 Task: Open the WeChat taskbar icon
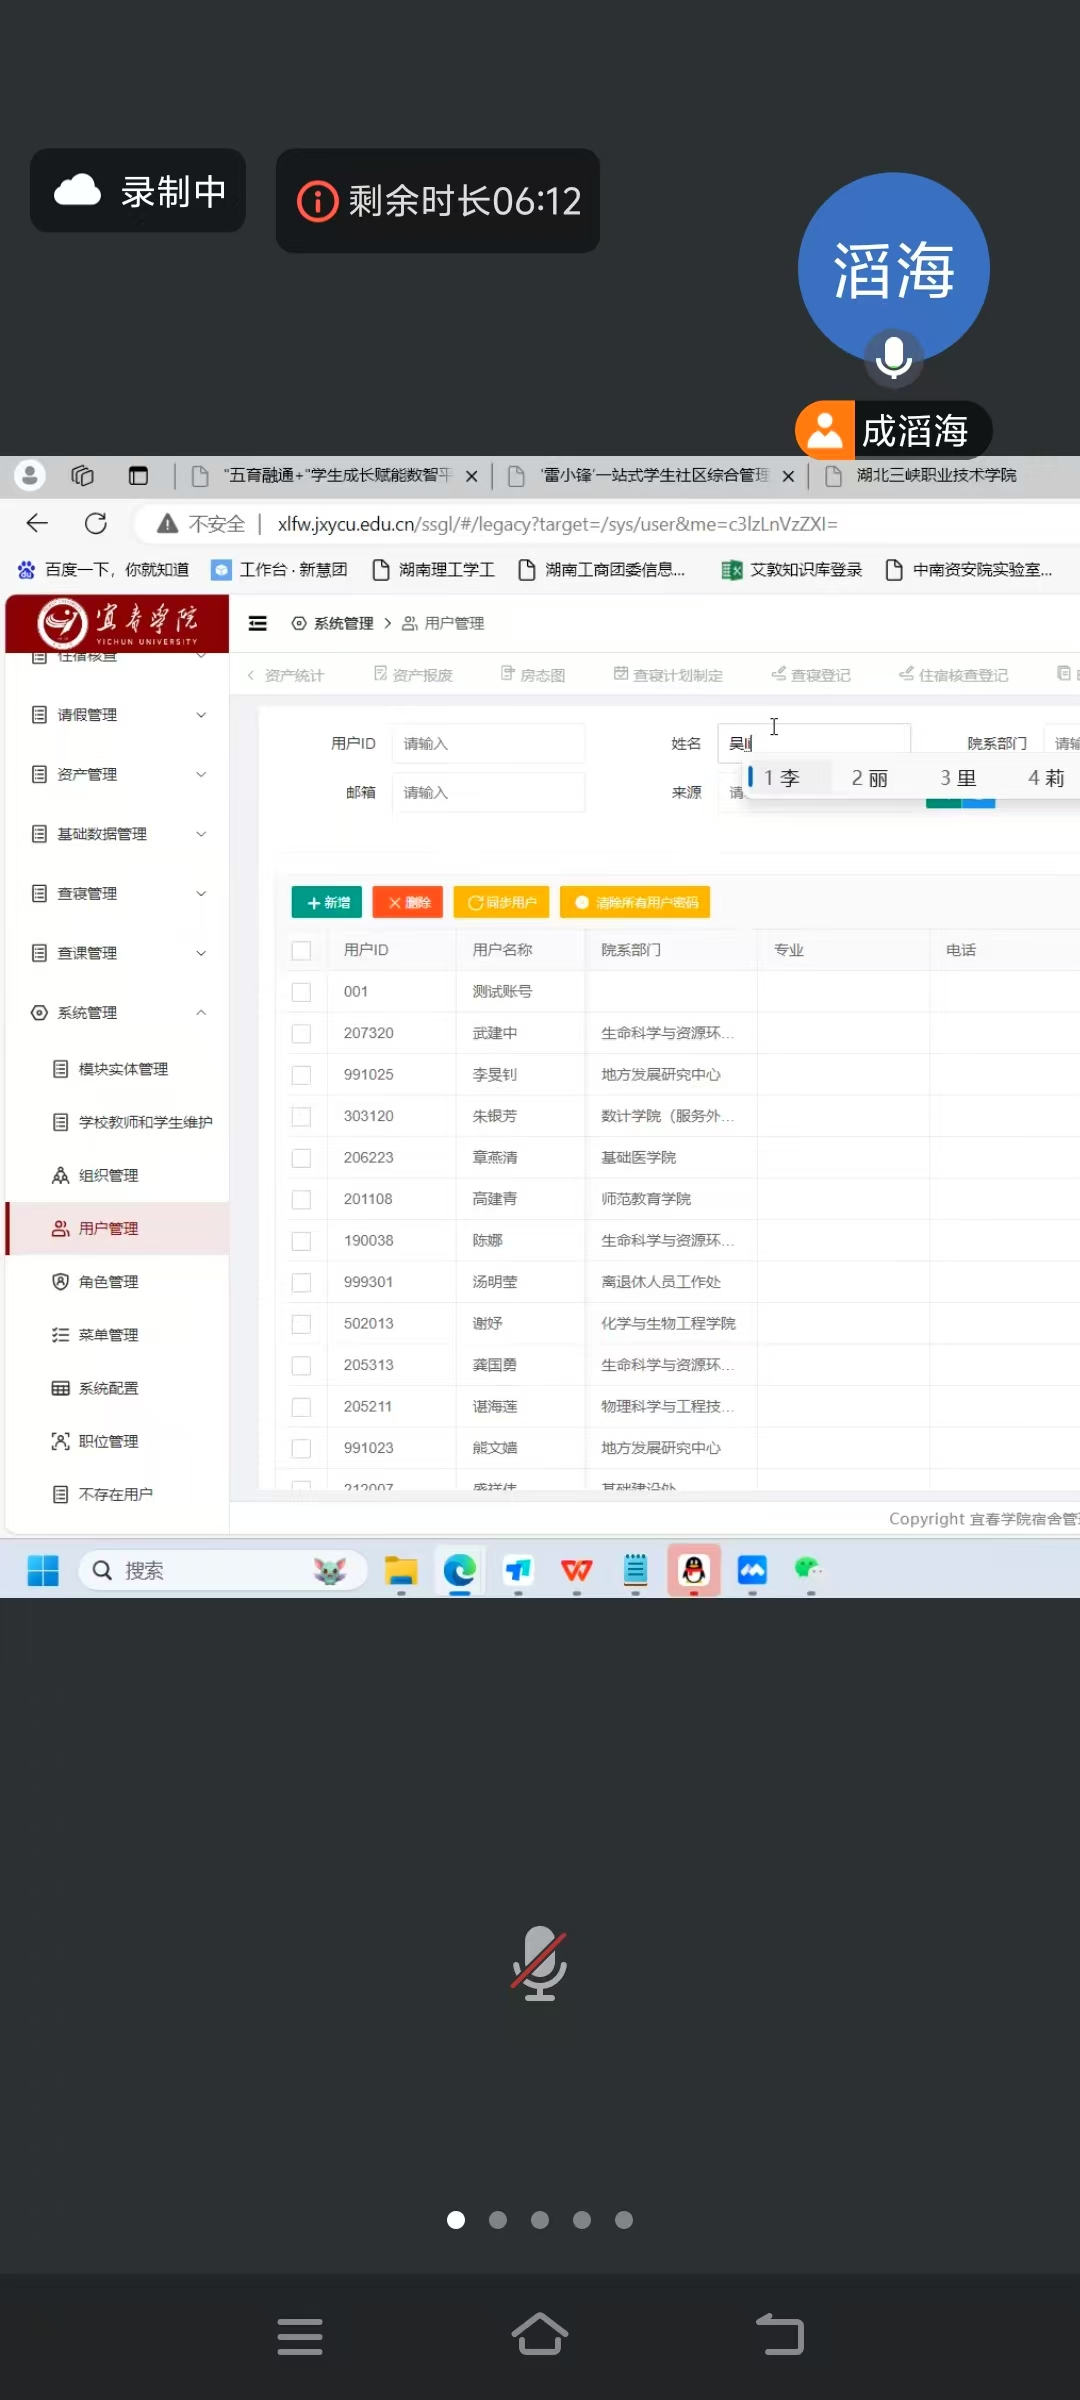pyautogui.click(x=809, y=1570)
